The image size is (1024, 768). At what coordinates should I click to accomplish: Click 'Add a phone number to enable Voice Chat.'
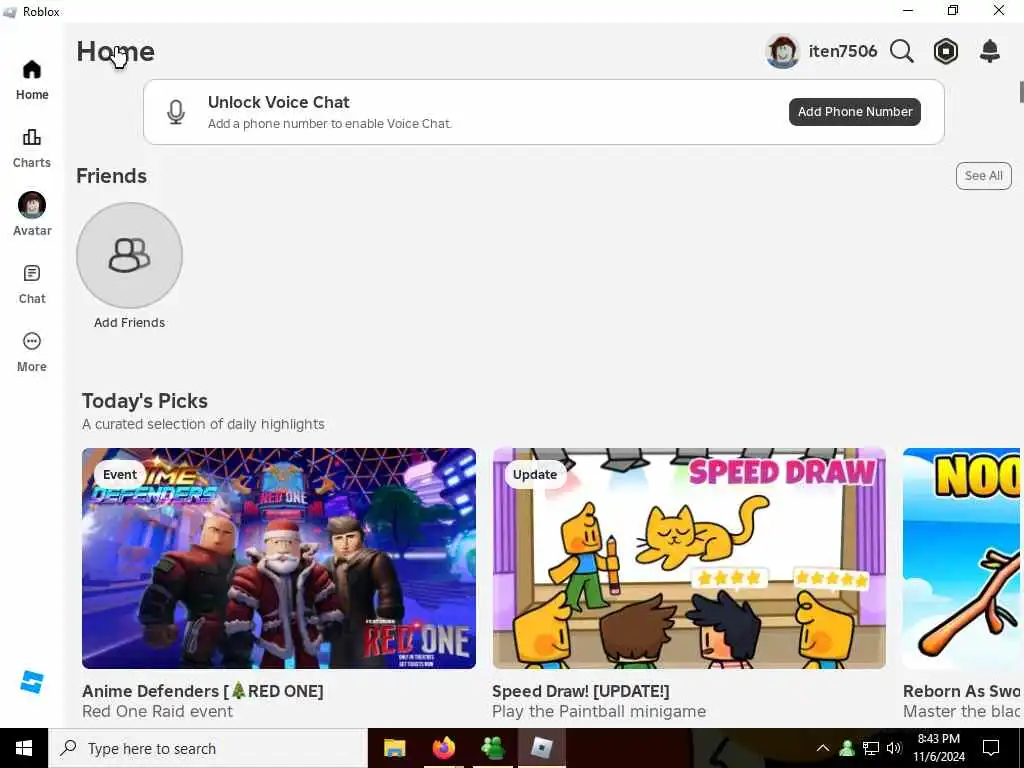pos(330,123)
